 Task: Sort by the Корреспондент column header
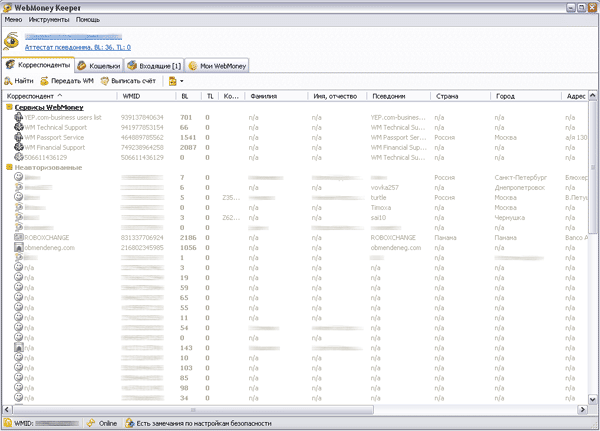point(61,96)
